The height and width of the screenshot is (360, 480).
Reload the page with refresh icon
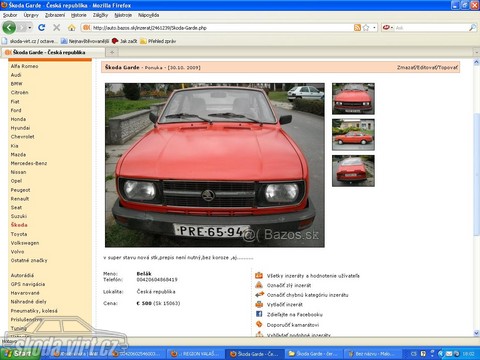tap(41, 28)
